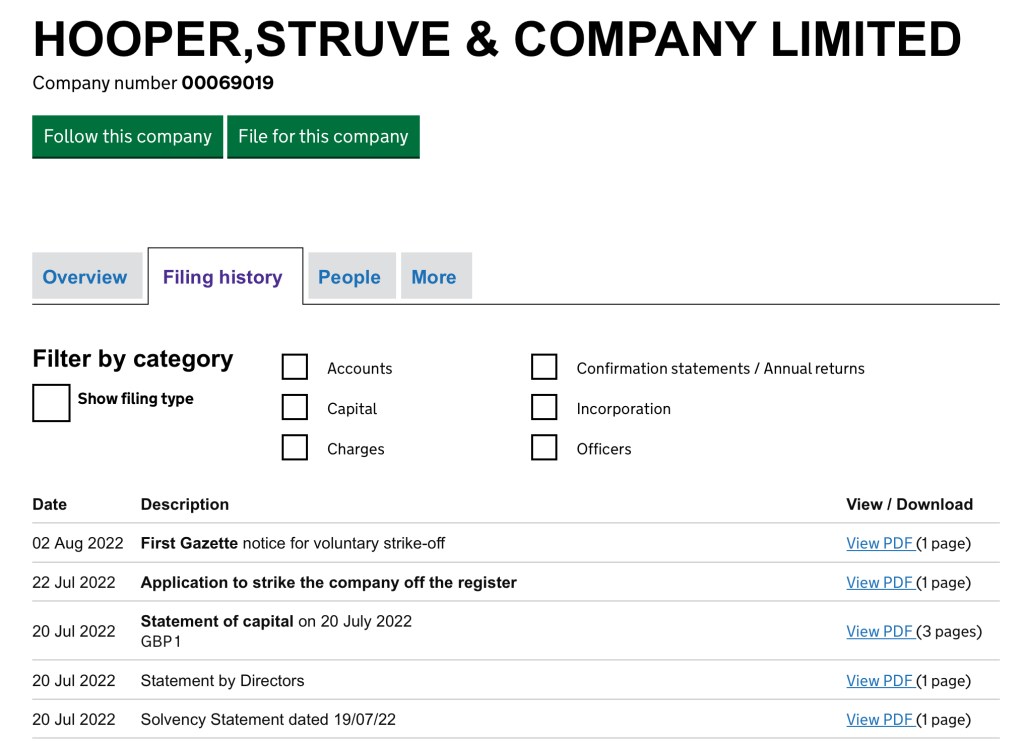View the Solvency Statement PDF
Image resolution: width=1024 pixels, height=741 pixels.
pyautogui.click(x=879, y=720)
